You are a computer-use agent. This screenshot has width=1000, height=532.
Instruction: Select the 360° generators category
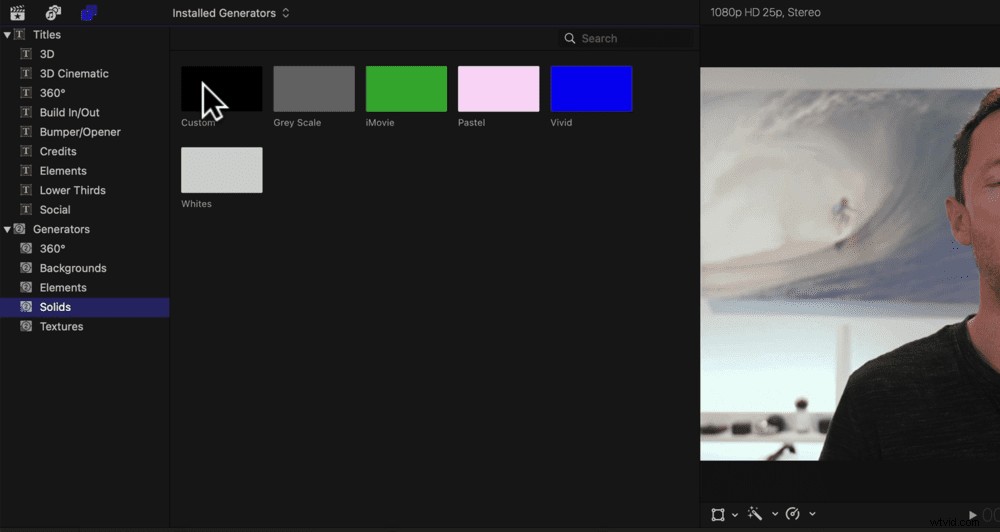[52, 249]
